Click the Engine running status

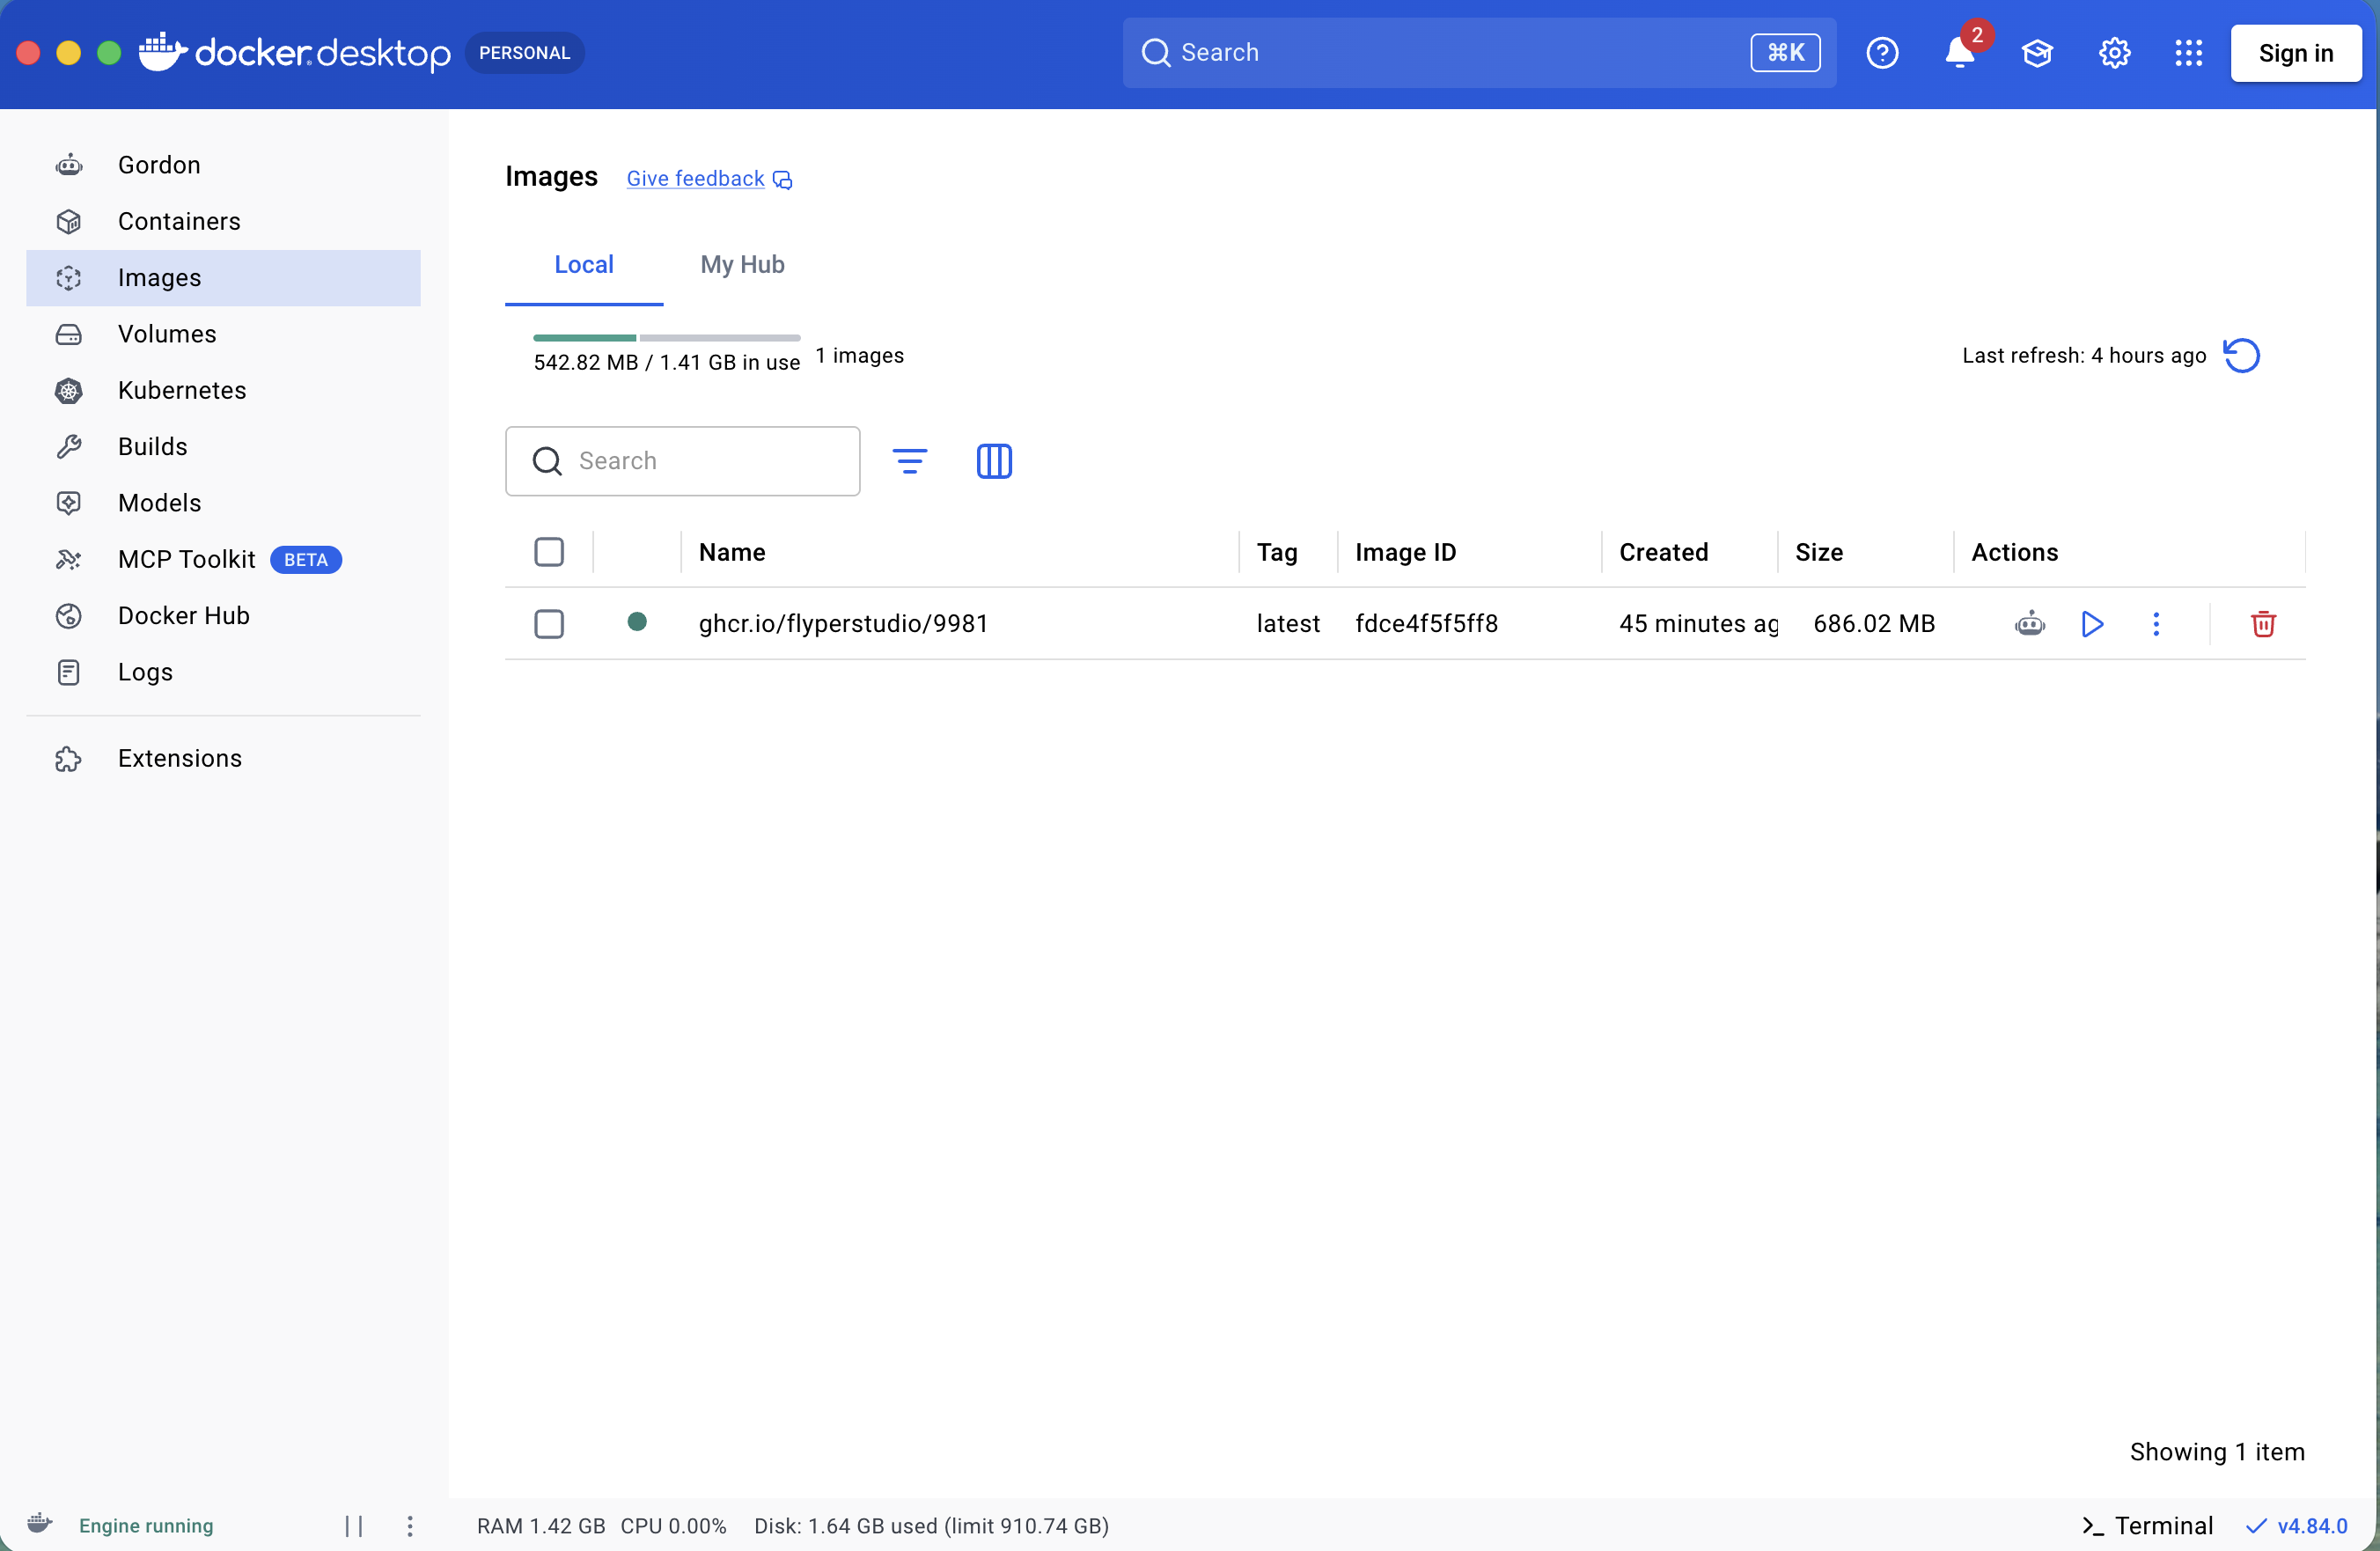point(146,1525)
